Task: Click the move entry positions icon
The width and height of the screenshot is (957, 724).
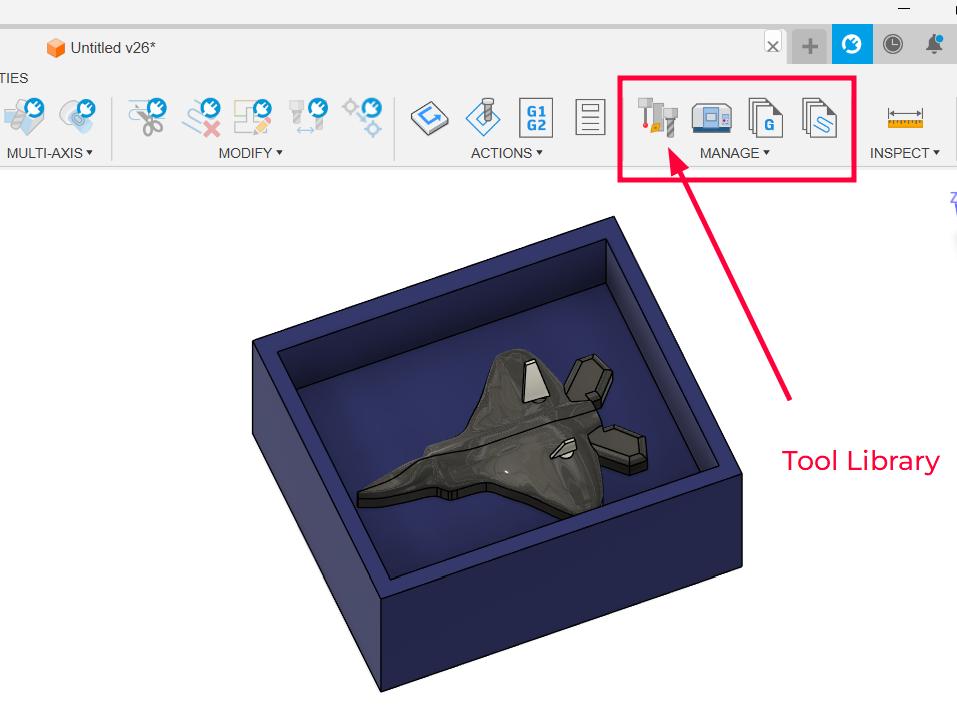Action: [x=363, y=117]
